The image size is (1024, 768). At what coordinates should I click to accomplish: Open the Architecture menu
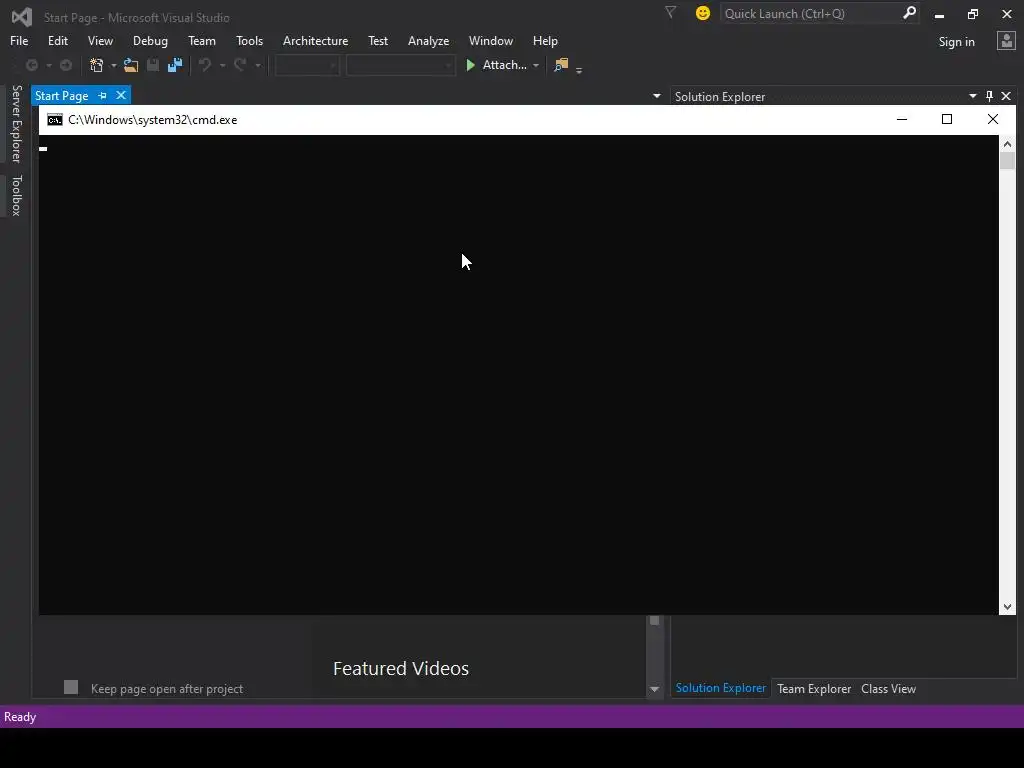[x=315, y=40]
